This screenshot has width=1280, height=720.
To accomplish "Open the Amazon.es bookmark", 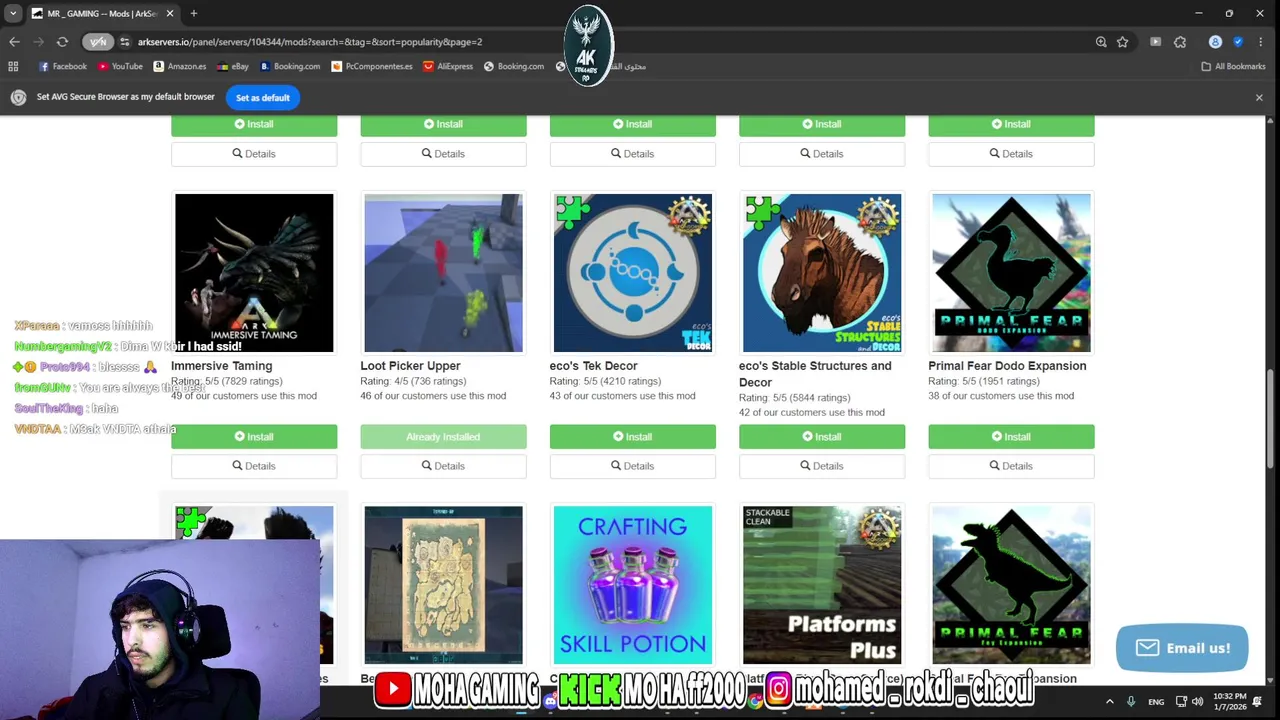I will point(180,66).
